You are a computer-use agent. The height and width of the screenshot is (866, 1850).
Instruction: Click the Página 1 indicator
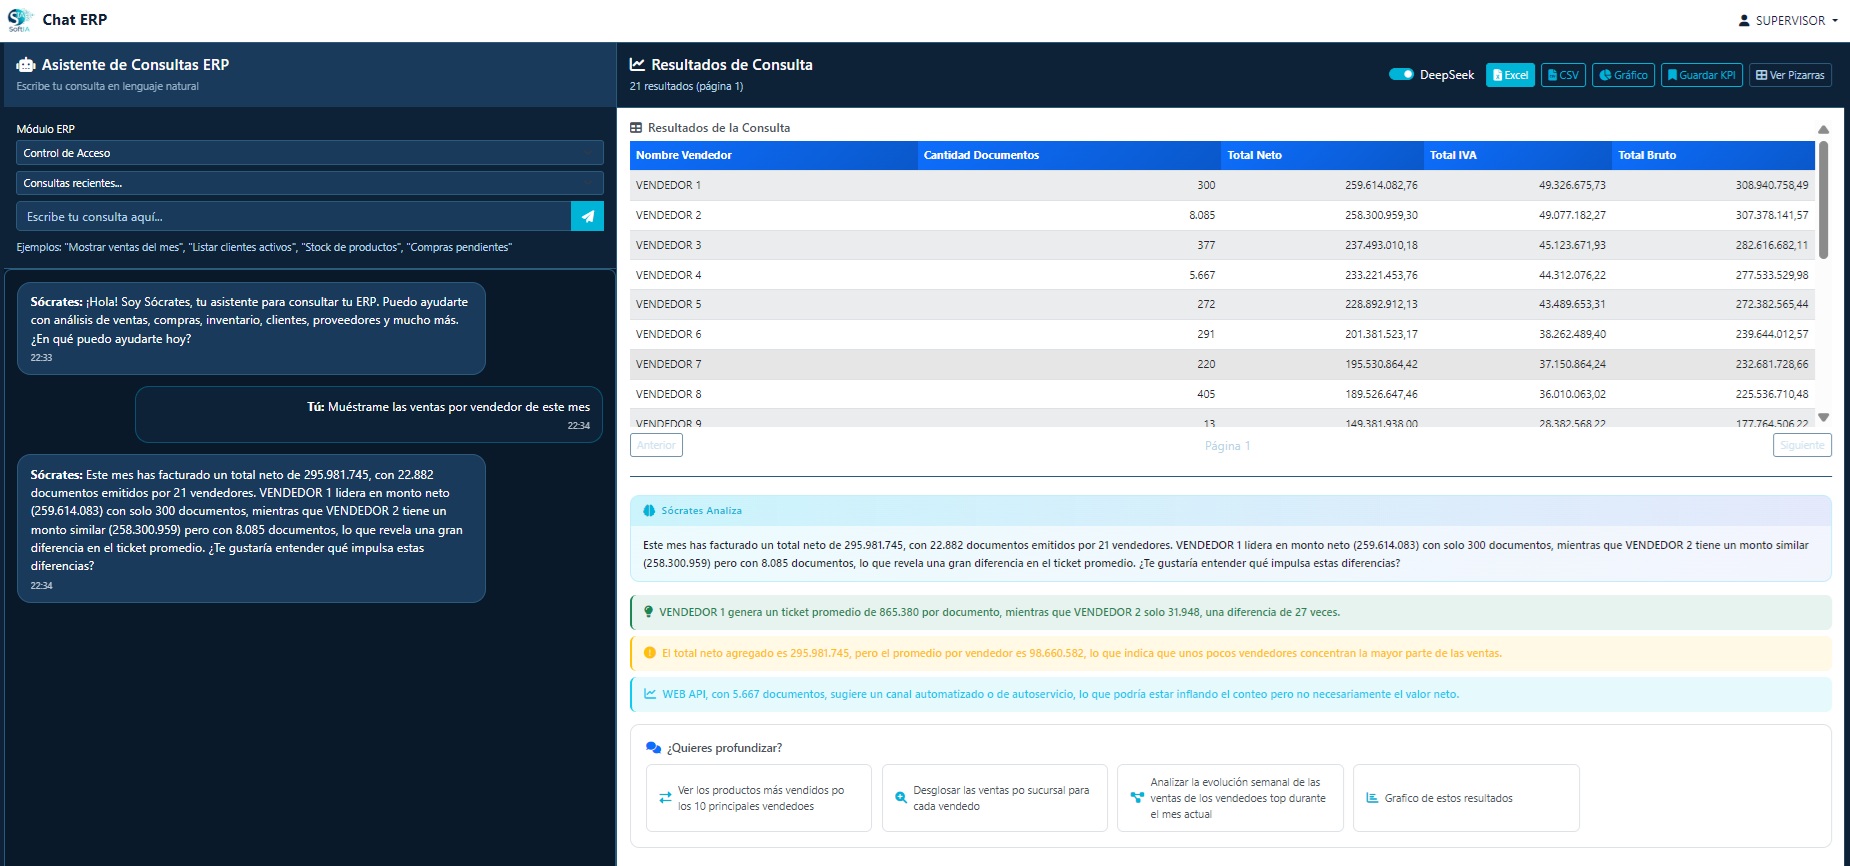click(1227, 446)
